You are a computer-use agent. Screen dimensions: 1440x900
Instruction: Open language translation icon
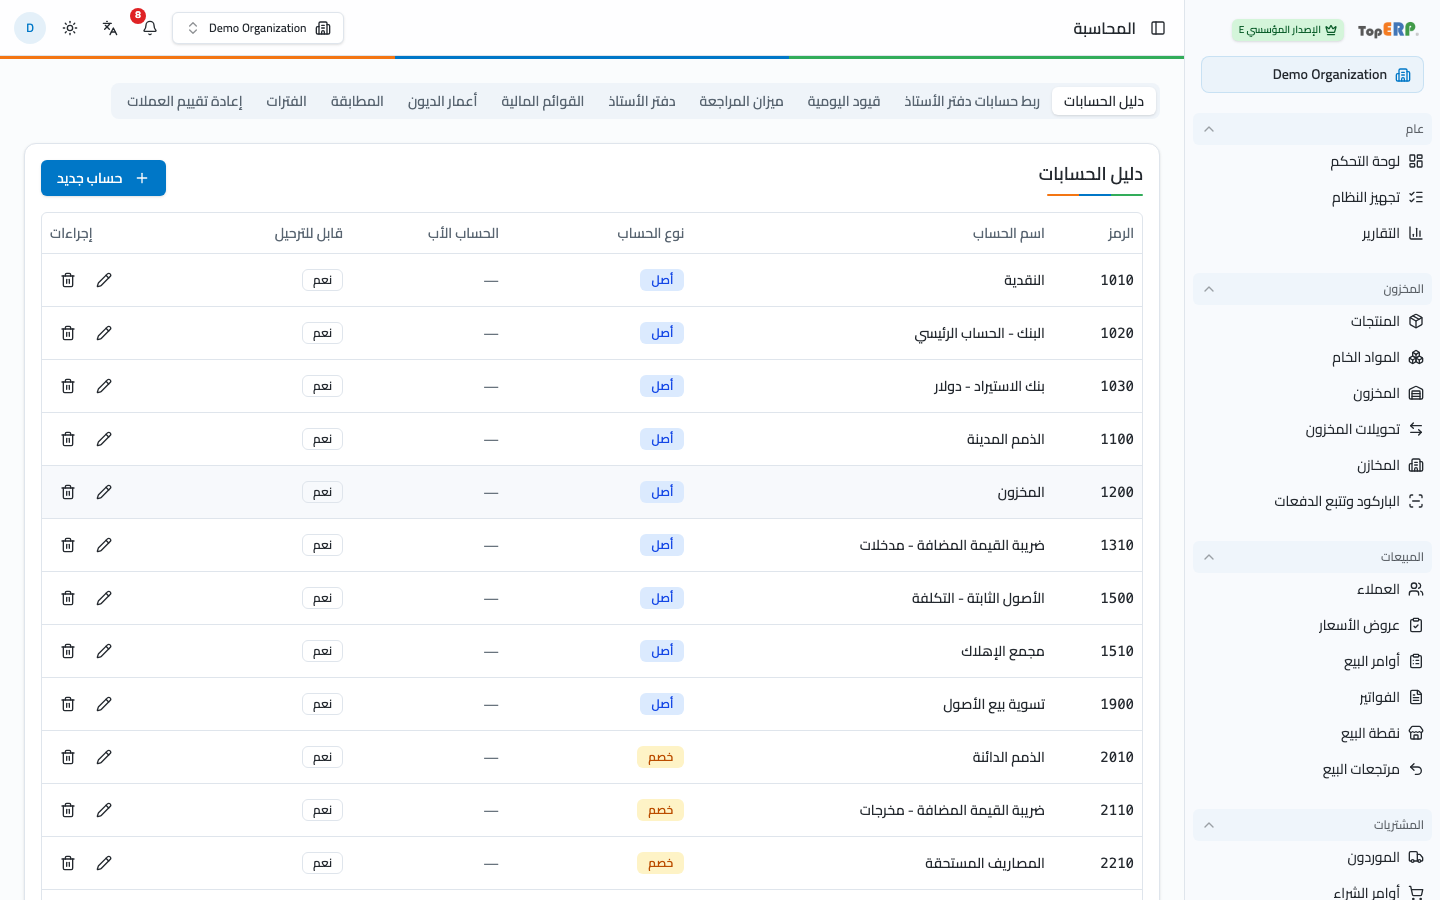click(110, 28)
